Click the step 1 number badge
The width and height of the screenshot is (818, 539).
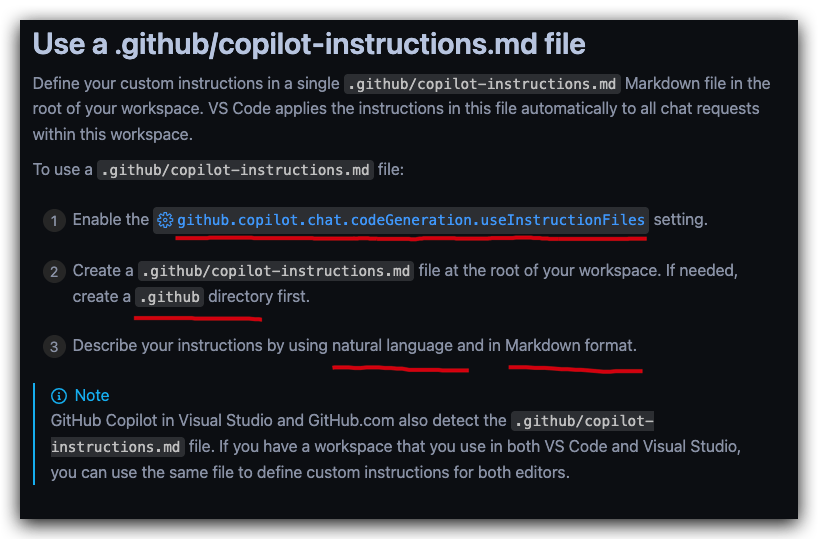[x=54, y=221]
